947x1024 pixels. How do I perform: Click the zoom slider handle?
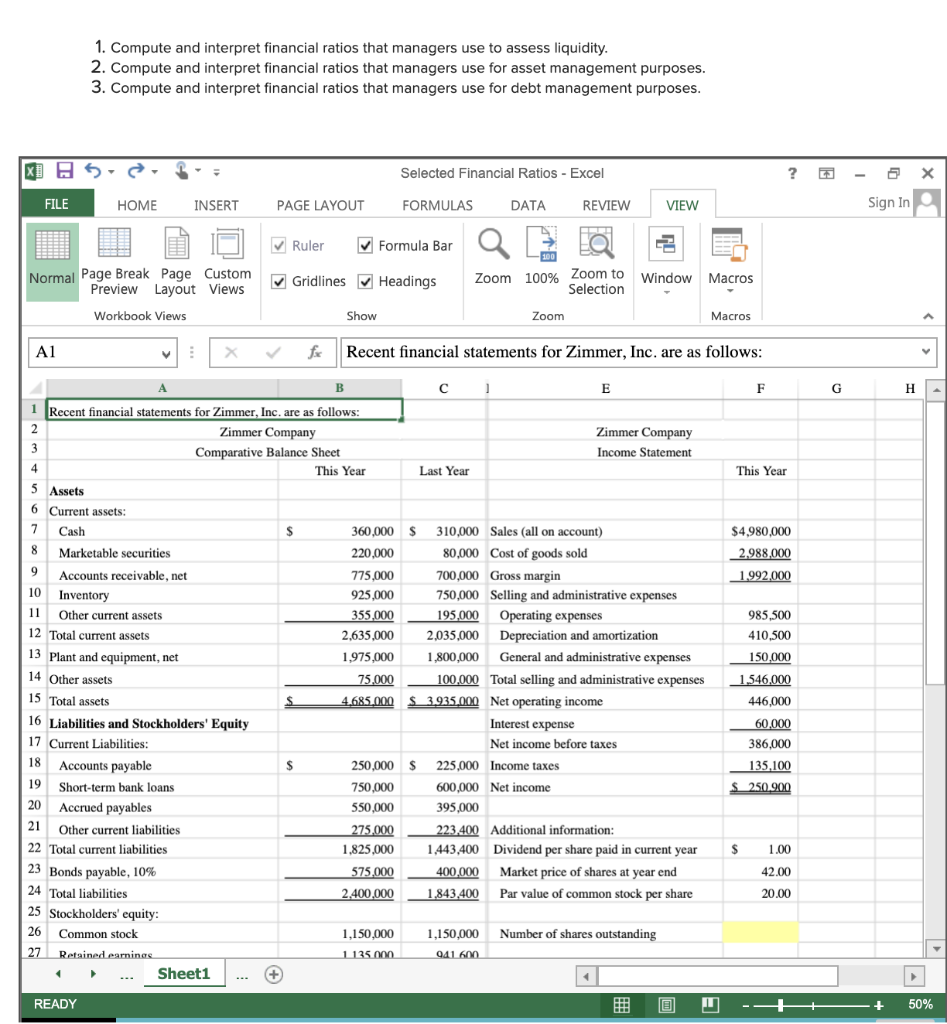(780, 1005)
